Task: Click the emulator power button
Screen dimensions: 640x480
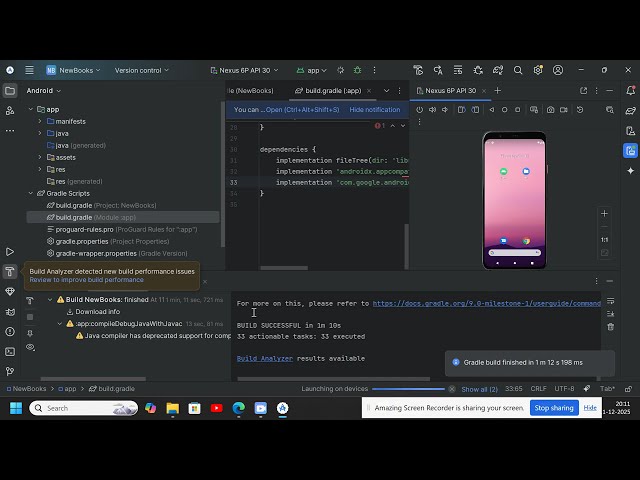Action: pyautogui.click(x=420, y=110)
